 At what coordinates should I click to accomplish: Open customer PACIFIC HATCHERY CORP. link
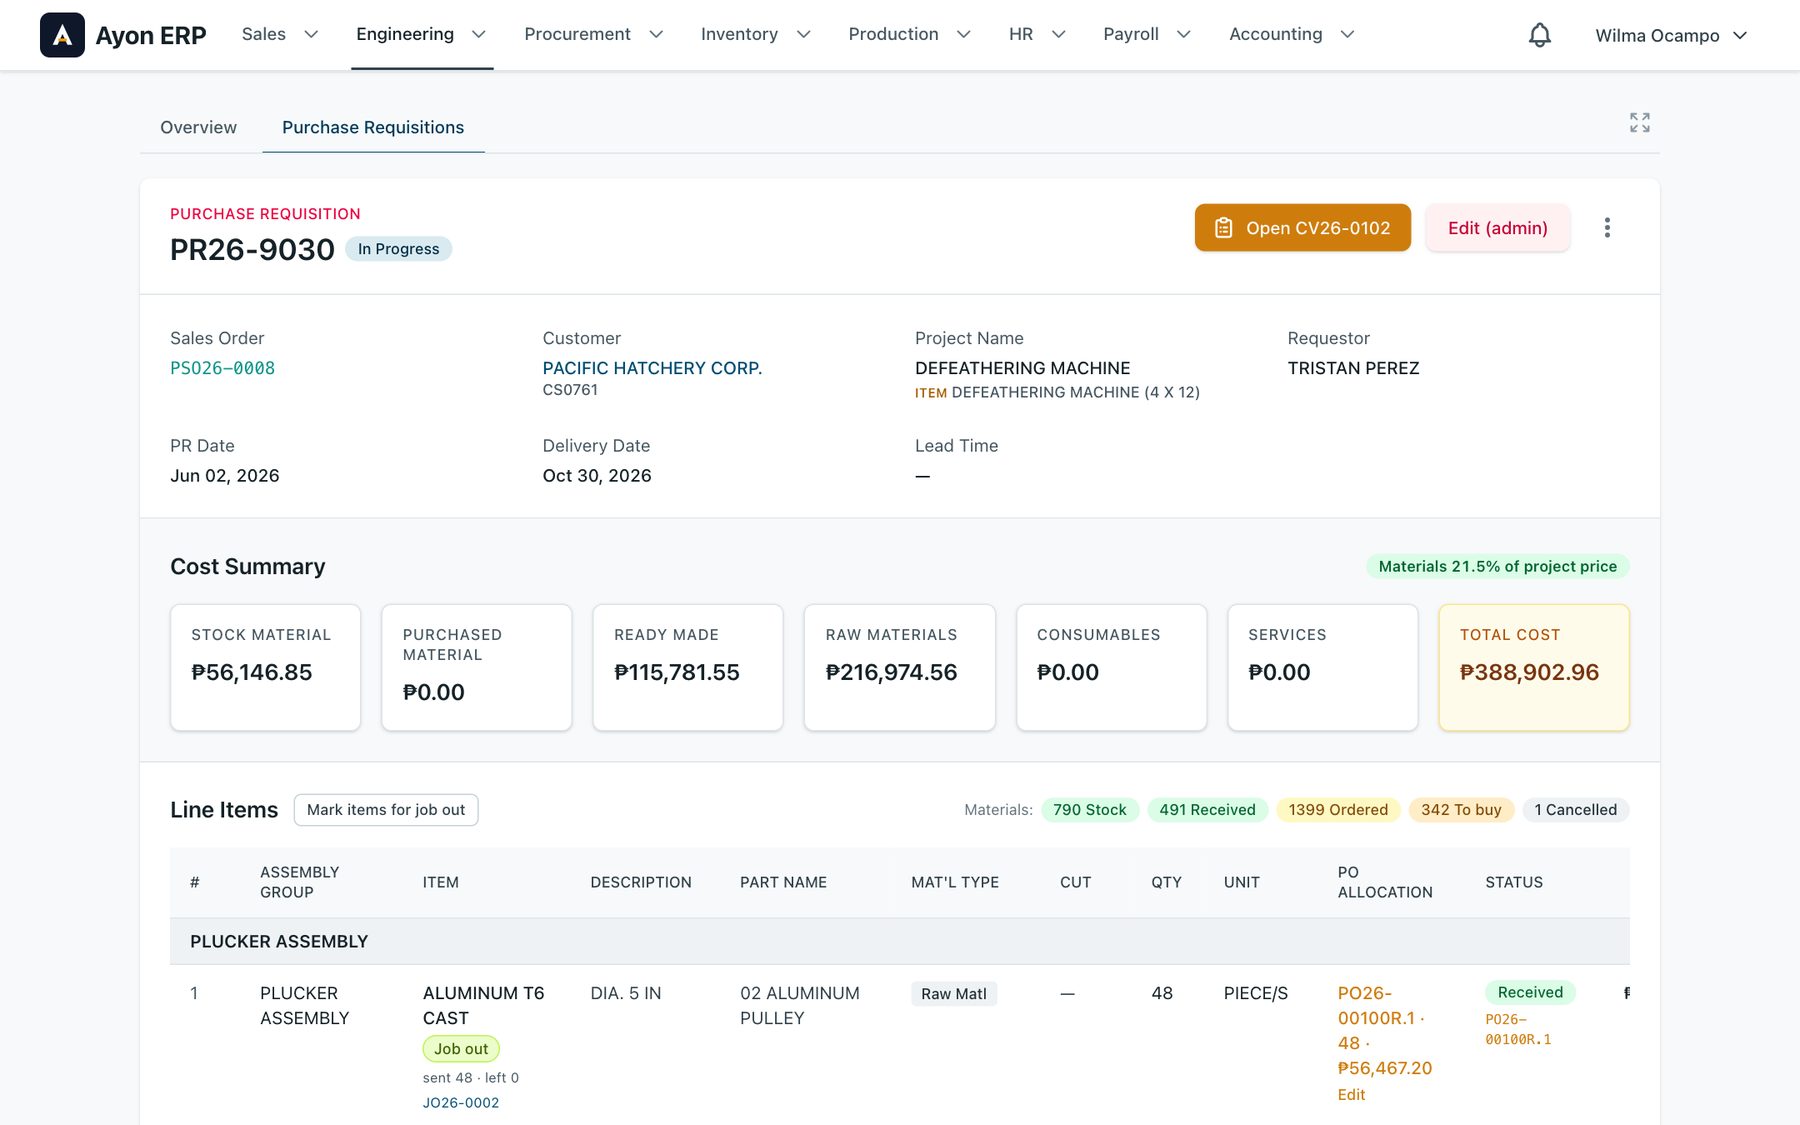(652, 368)
